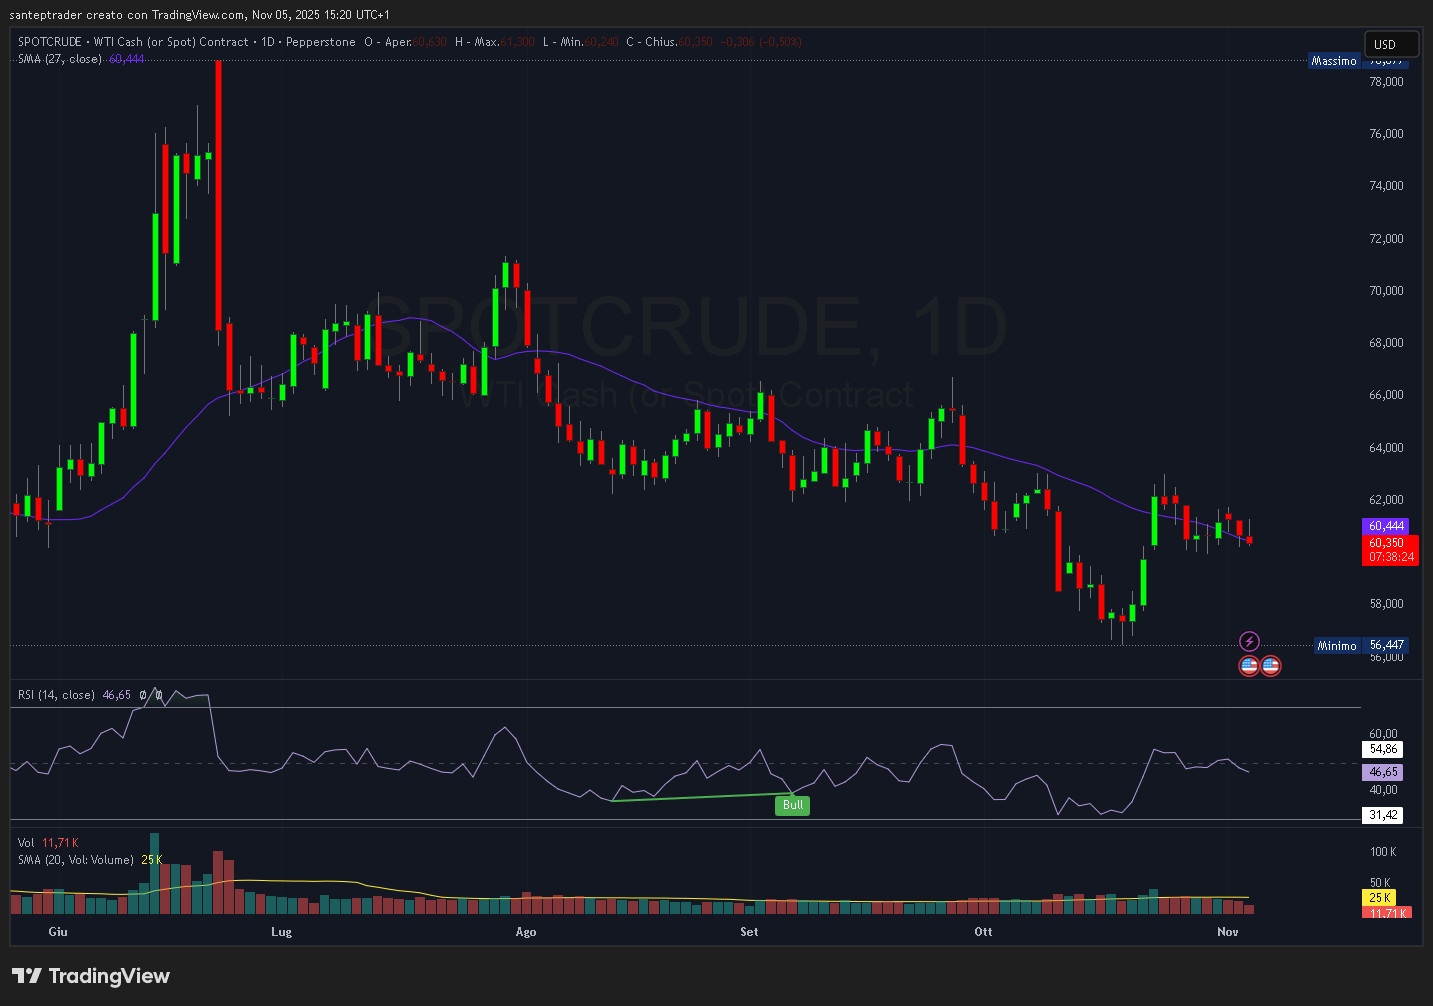The width and height of the screenshot is (1433, 1006).
Task: Select the Massimo high price label
Action: pyautogui.click(x=1334, y=61)
